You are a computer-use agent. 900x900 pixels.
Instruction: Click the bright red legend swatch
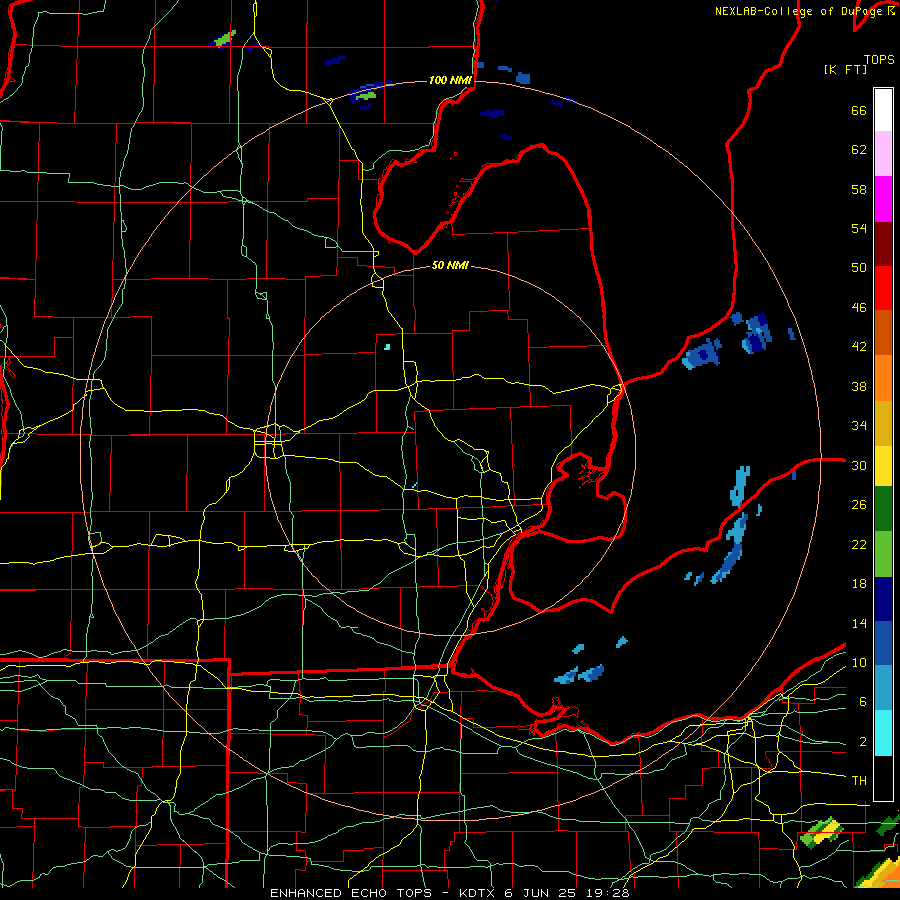click(883, 288)
